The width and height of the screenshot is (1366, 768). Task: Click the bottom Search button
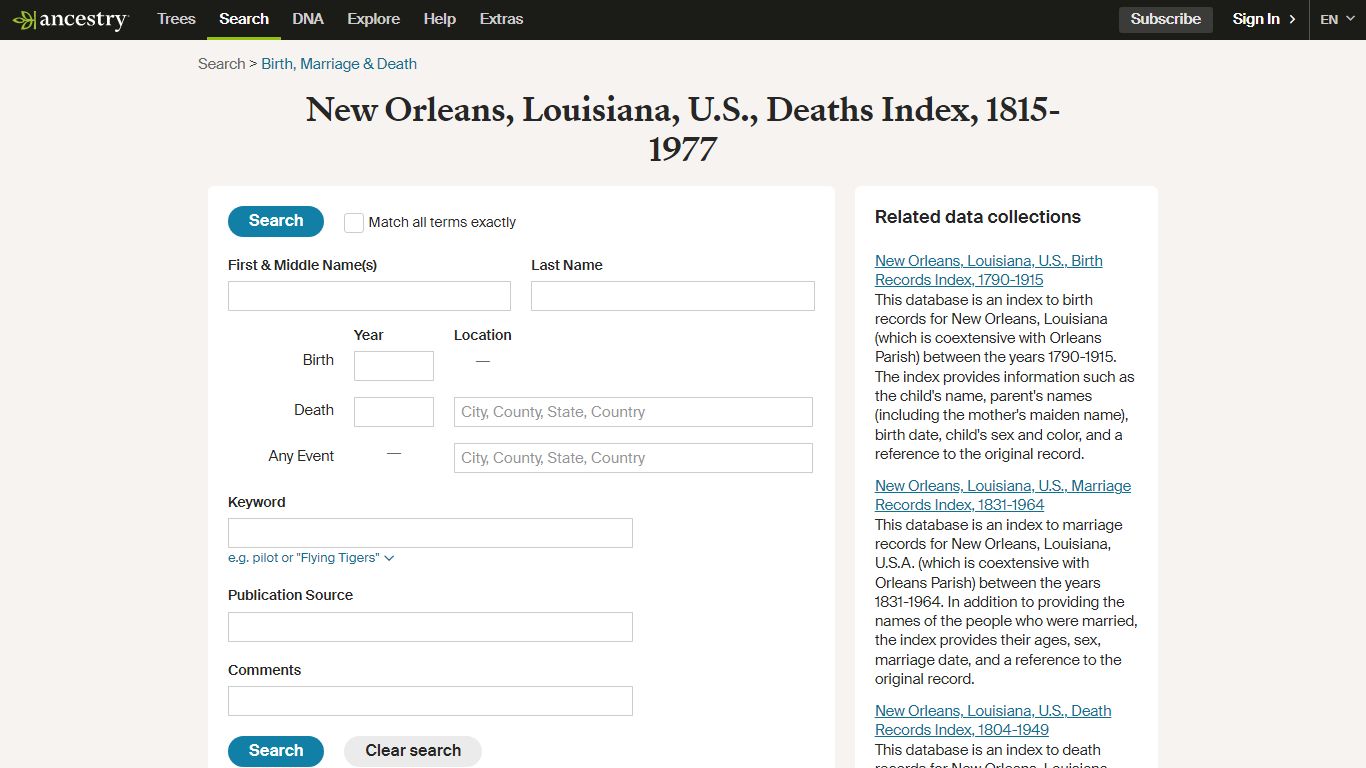click(276, 751)
